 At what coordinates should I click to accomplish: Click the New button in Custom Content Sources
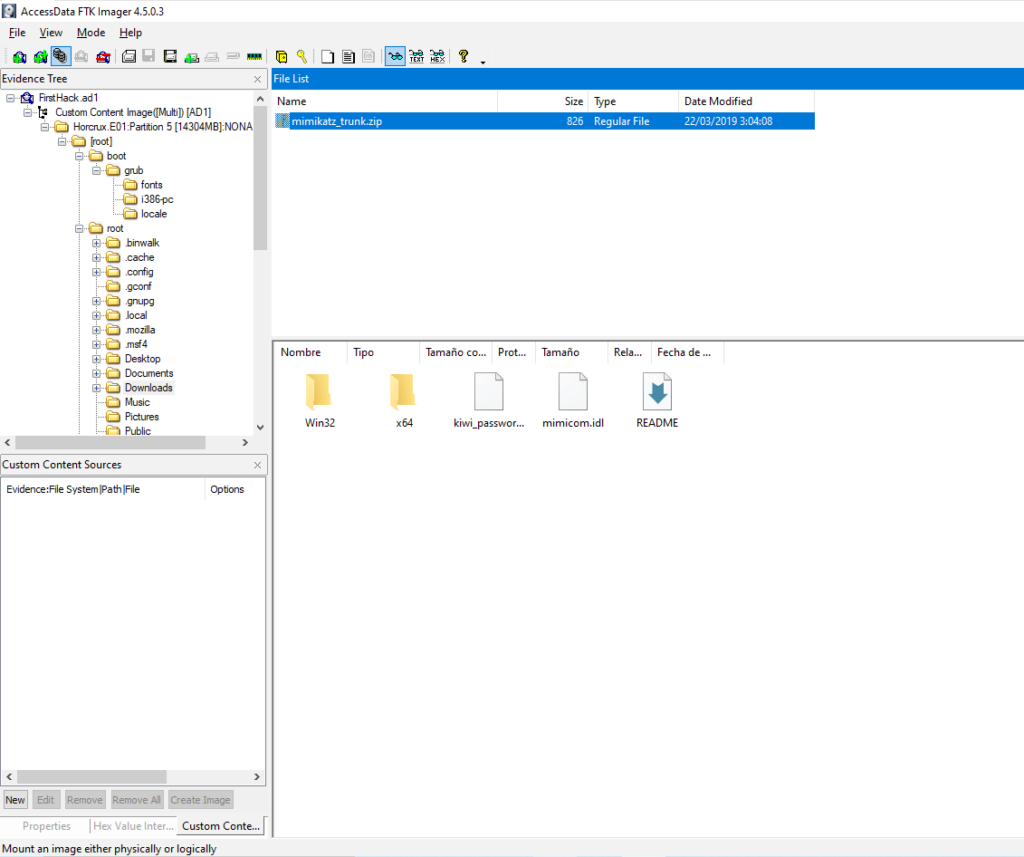coord(15,799)
